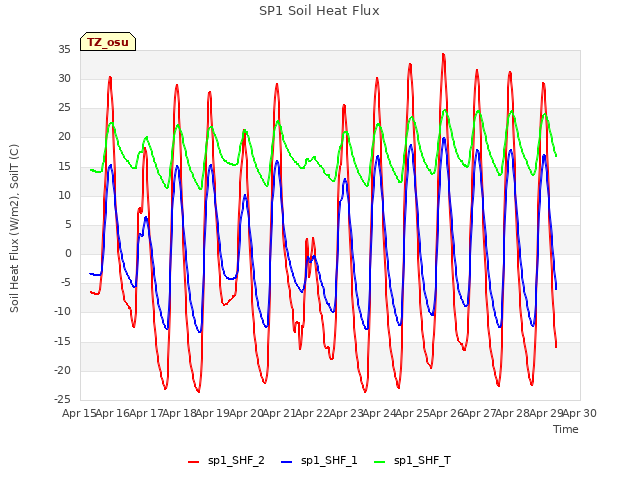Click the 35 y-axis tick label
The height and width of the screenshot is (480, 640).
pyautogui.click(x=64, y=50)
